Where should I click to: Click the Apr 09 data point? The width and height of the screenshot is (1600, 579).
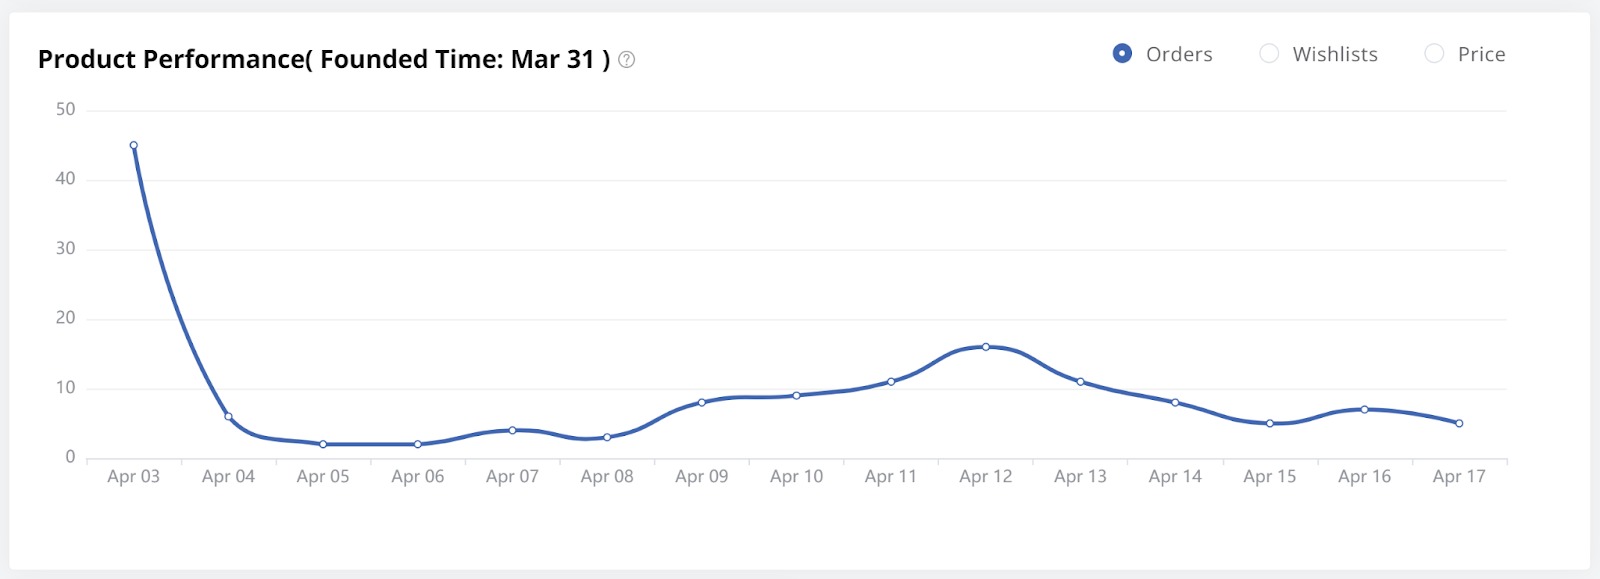702,402
